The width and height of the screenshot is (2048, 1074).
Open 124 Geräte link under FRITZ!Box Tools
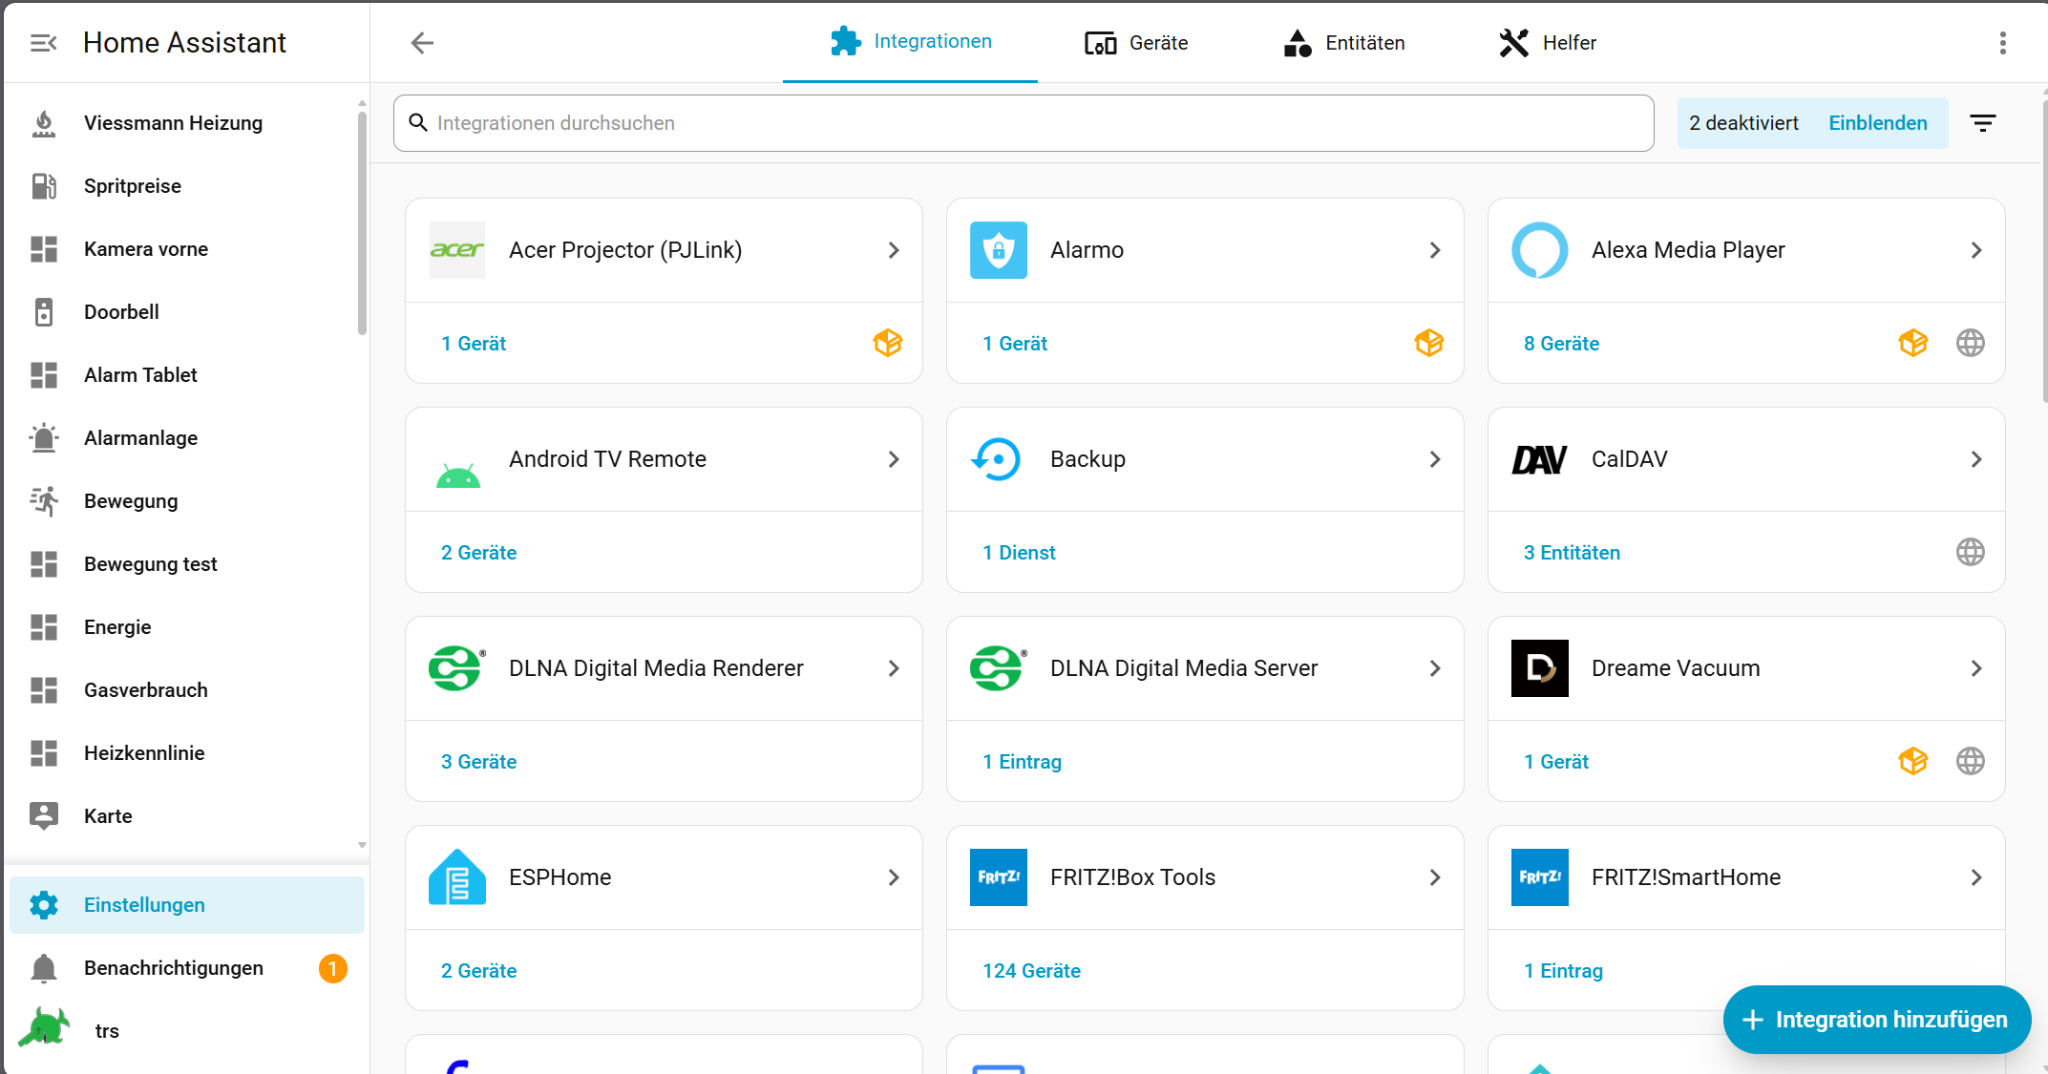tap(1031, 970)
